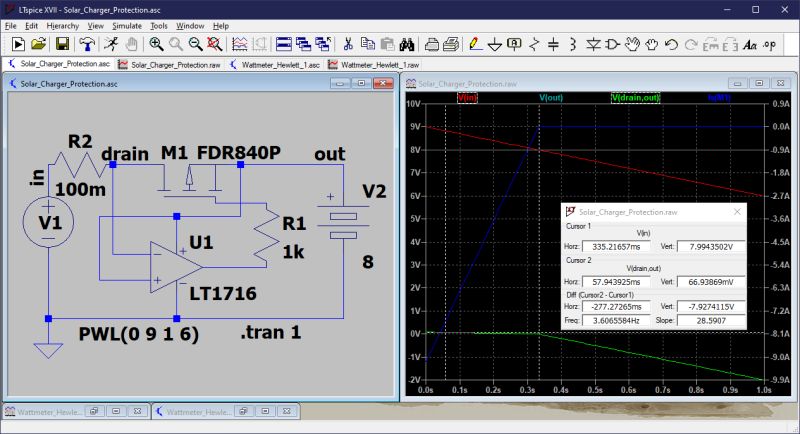Open the Tools menu

(x=159, y=25)
